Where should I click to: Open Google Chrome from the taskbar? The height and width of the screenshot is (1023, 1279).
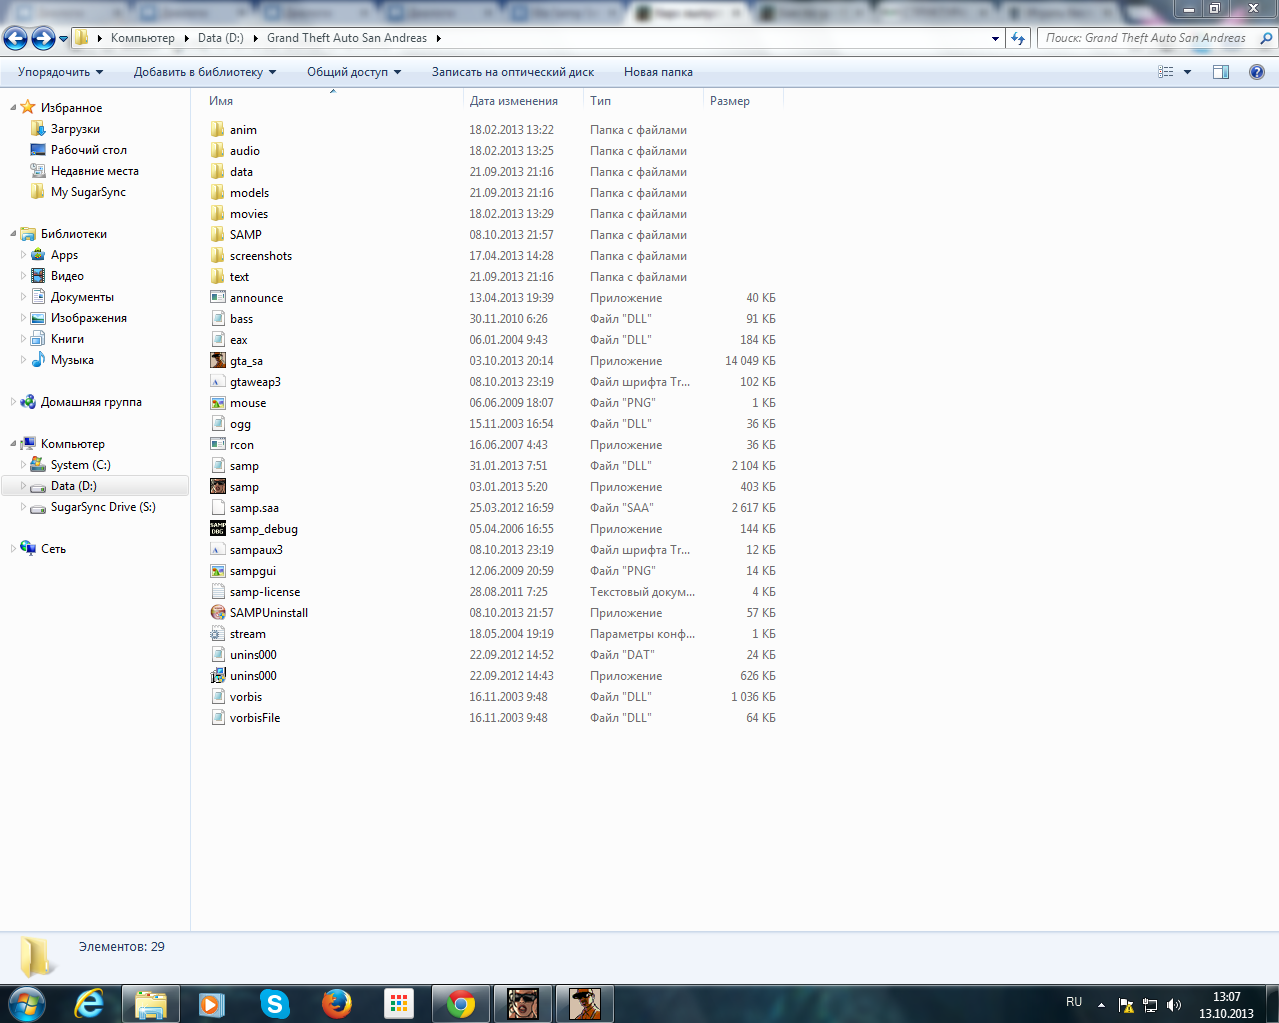(461, 1003)
